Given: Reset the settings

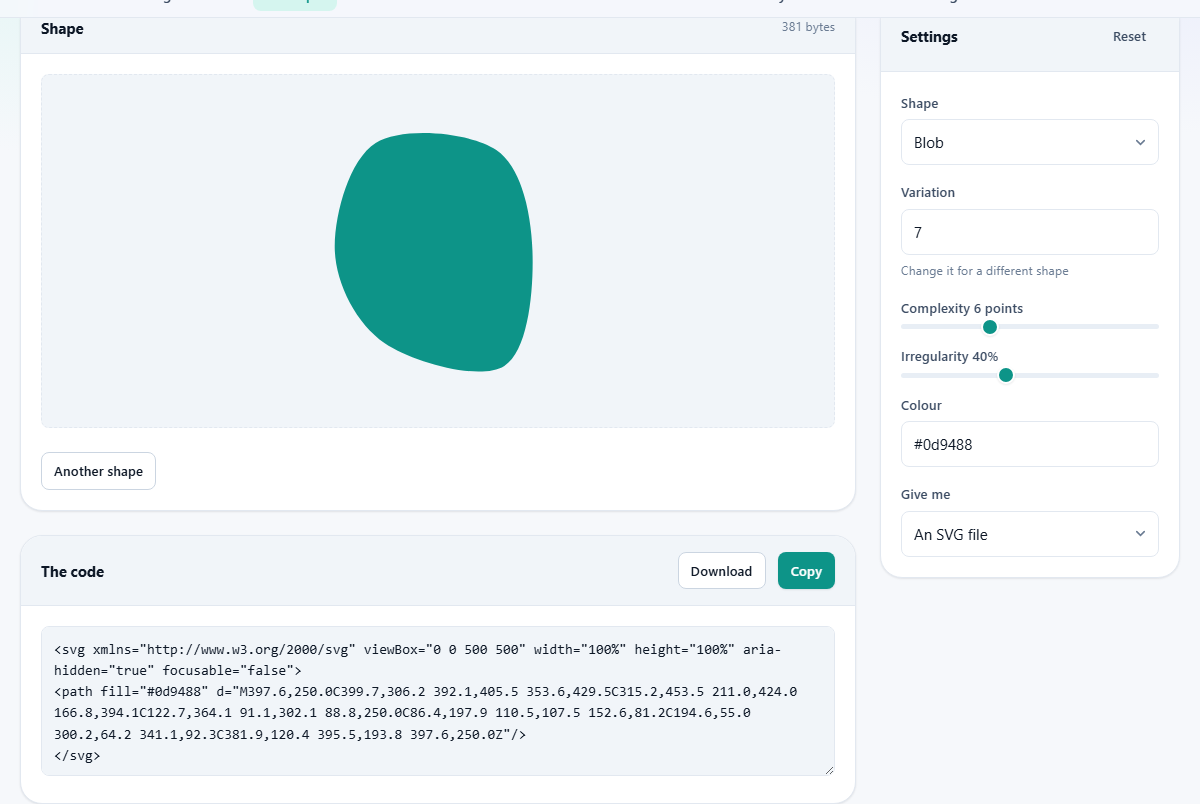Looking at the screenshot, I should tap(1129, 37).
